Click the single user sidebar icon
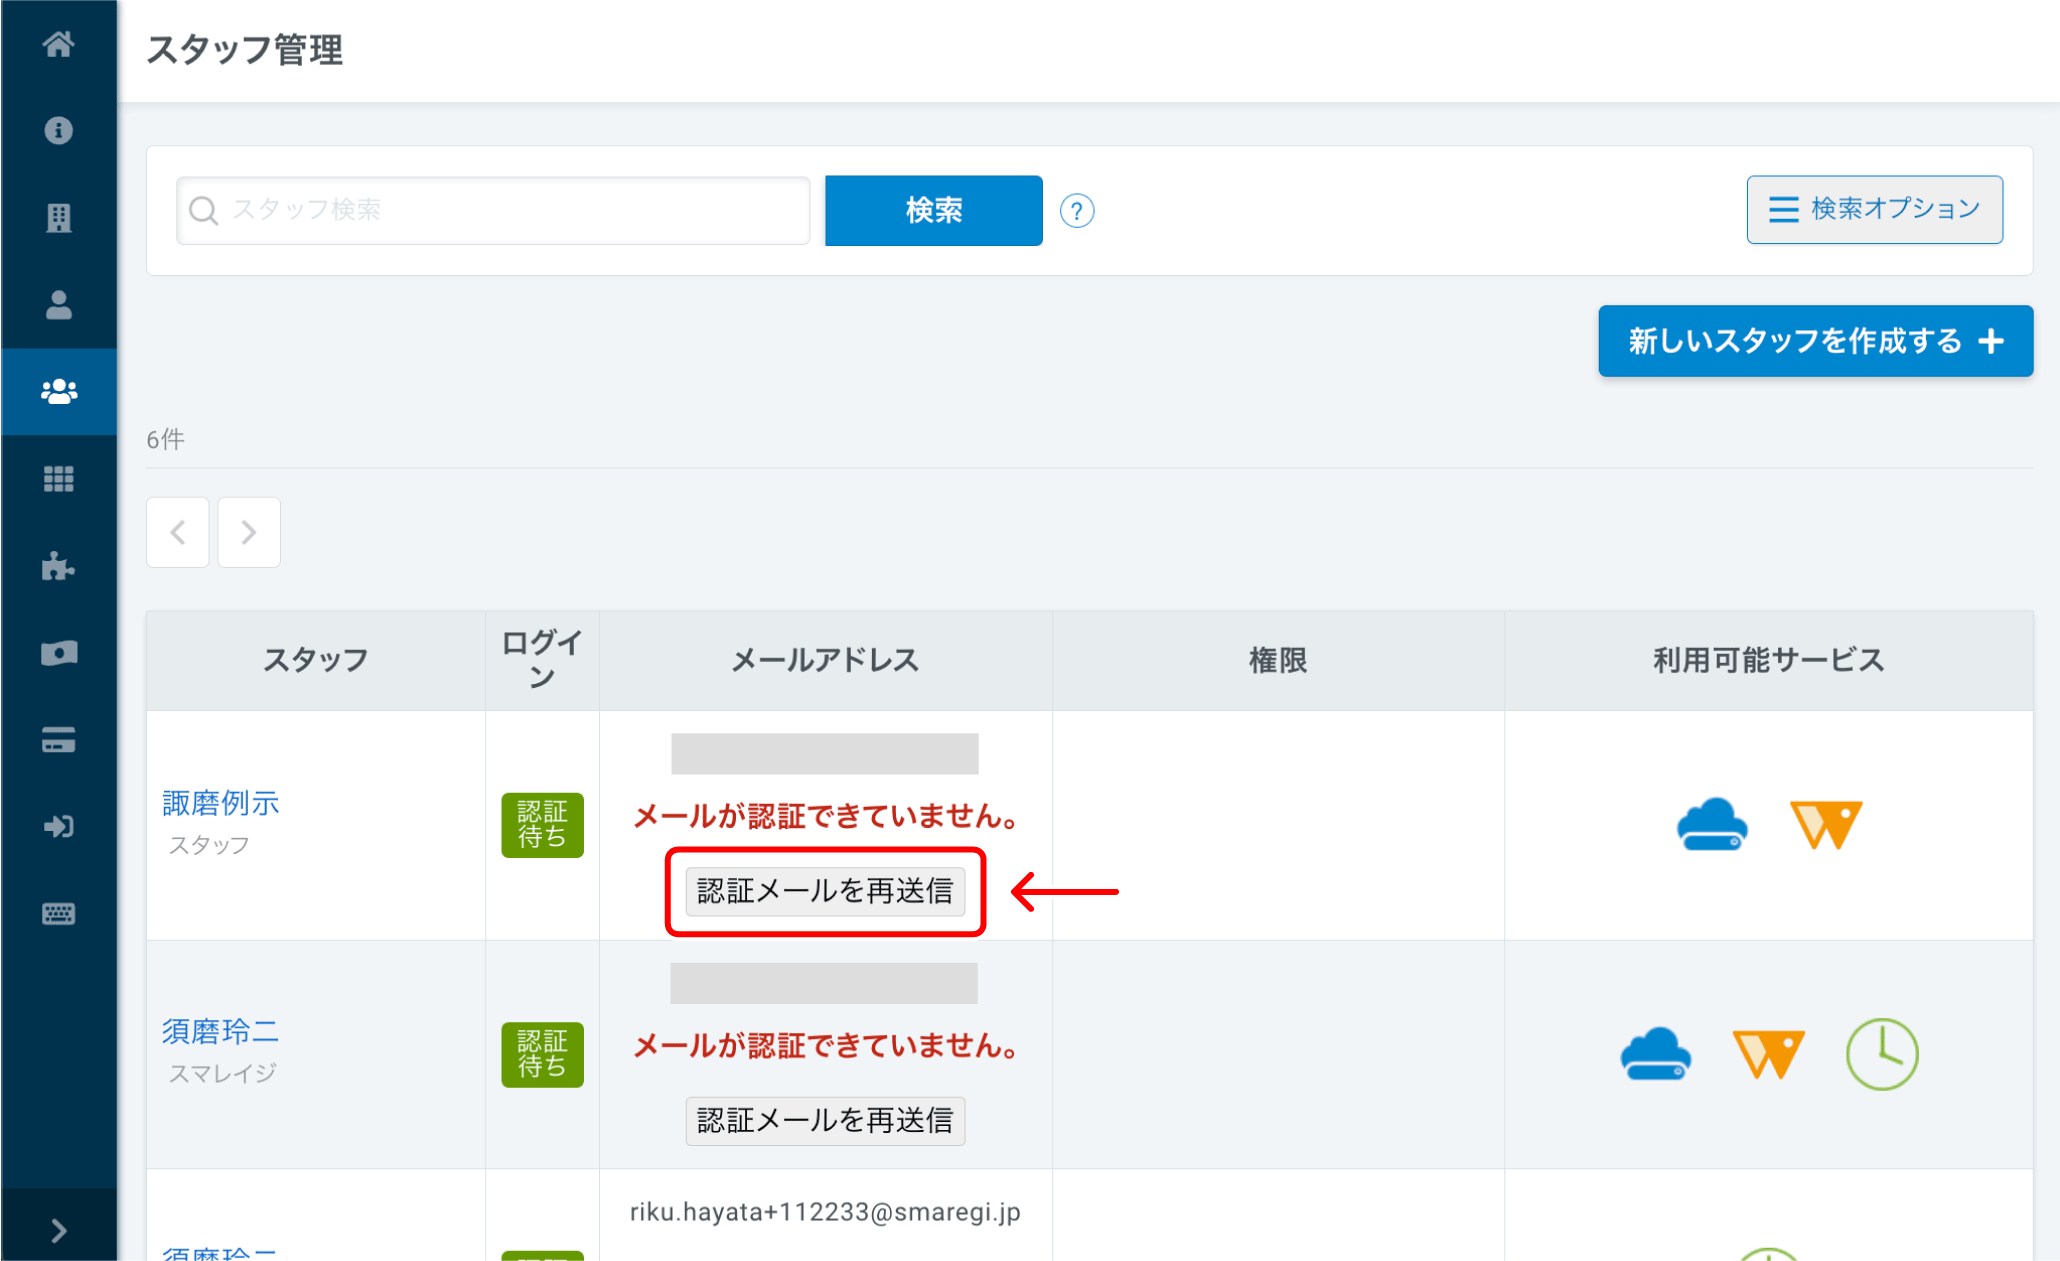Image resolution: width=2060 pixels, height=1261 pixels. click(x=58, y=304)
